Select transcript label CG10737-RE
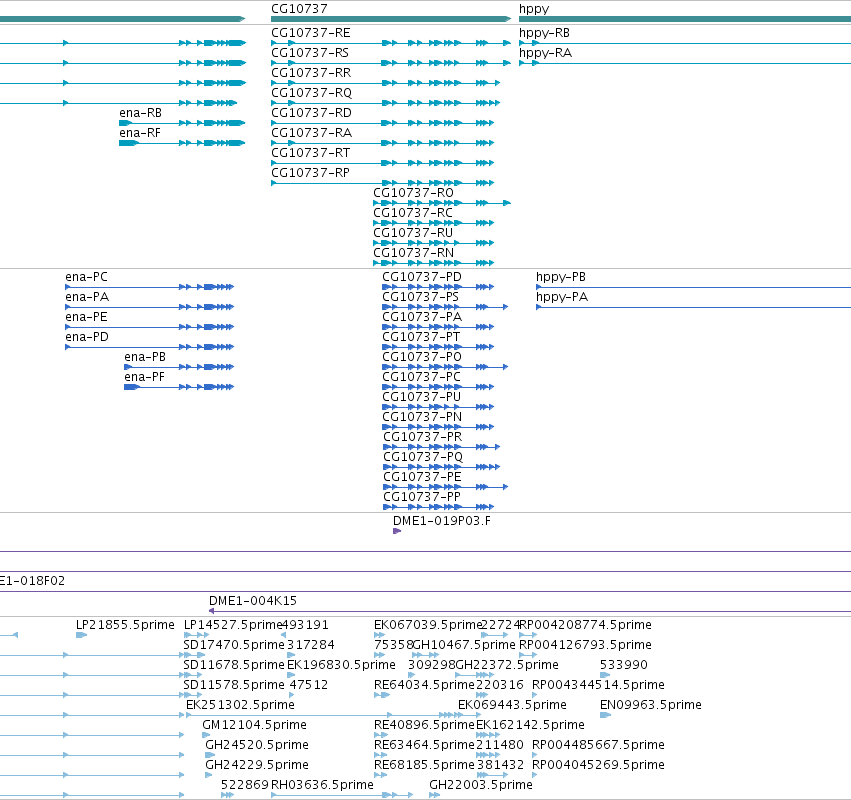 310,33
